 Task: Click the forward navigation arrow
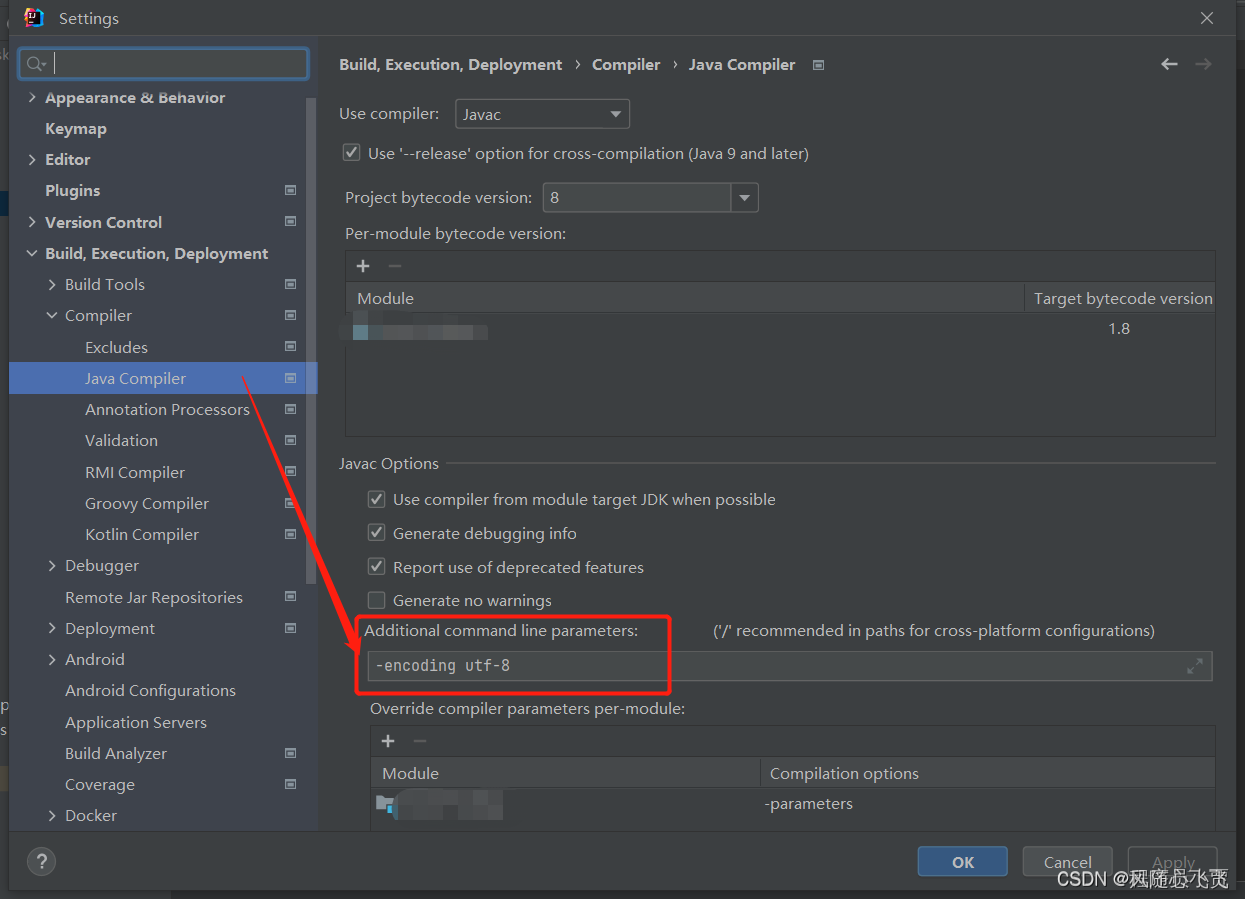pos(1203,64)
